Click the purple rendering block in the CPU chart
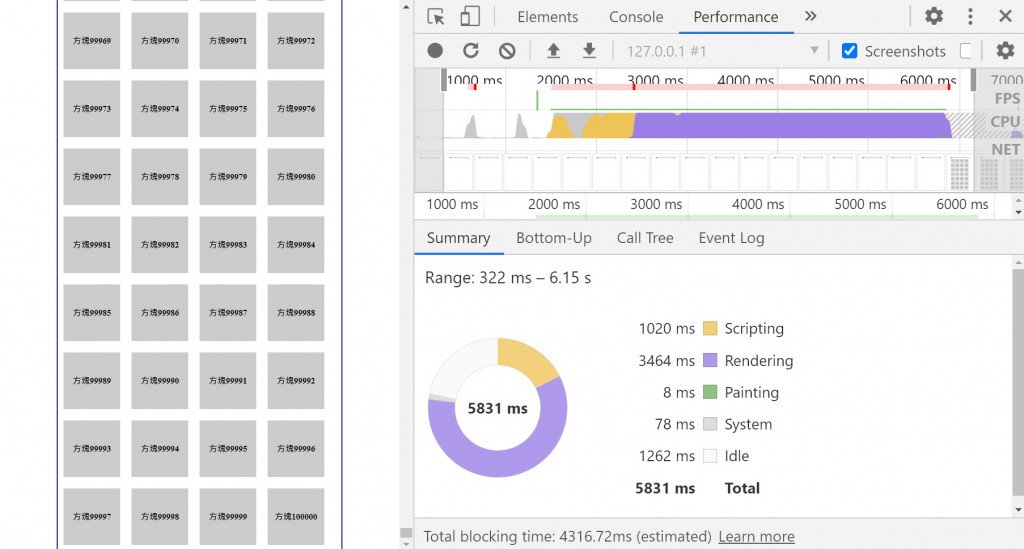This screenshot has width=1024, height=549. (790, 125)
